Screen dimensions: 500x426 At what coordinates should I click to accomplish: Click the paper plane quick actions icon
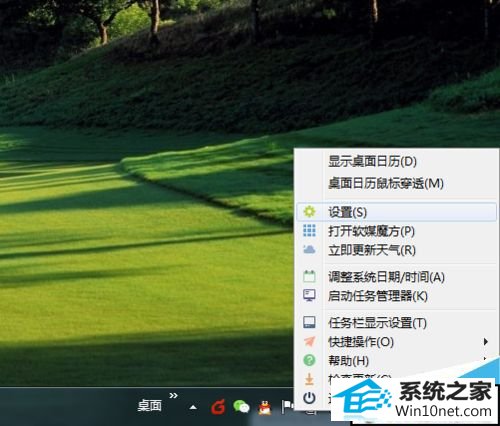coord(309,341)
